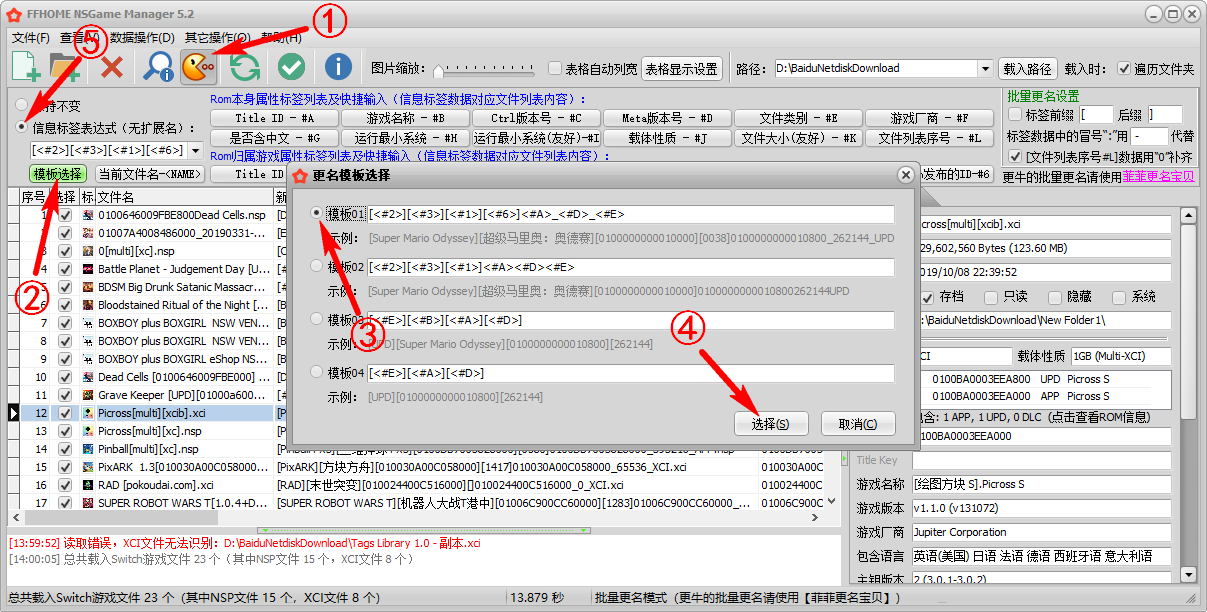Click the 模板03 expression text field
Image resolution: width=1207 pixels, height=612 pixels.
pos(630,320)
